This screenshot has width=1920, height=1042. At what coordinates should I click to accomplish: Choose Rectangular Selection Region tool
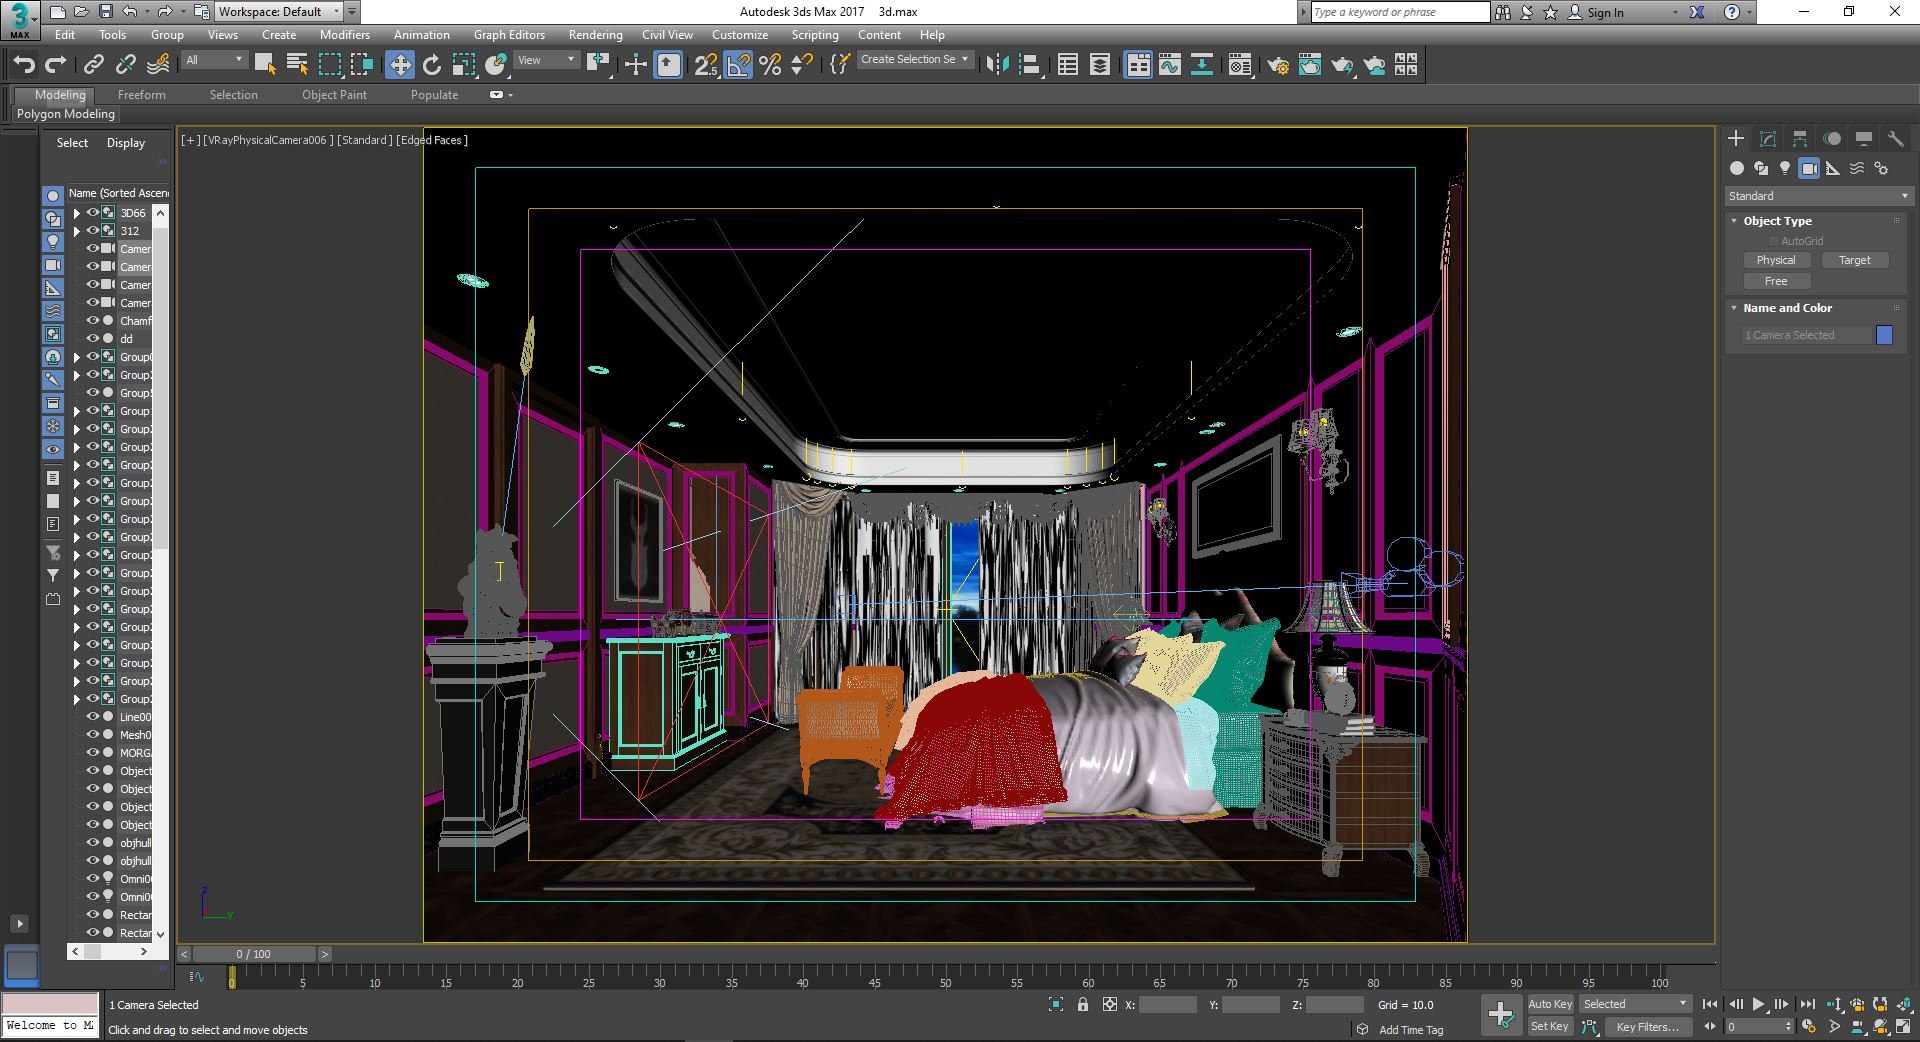tap(330, 65)
